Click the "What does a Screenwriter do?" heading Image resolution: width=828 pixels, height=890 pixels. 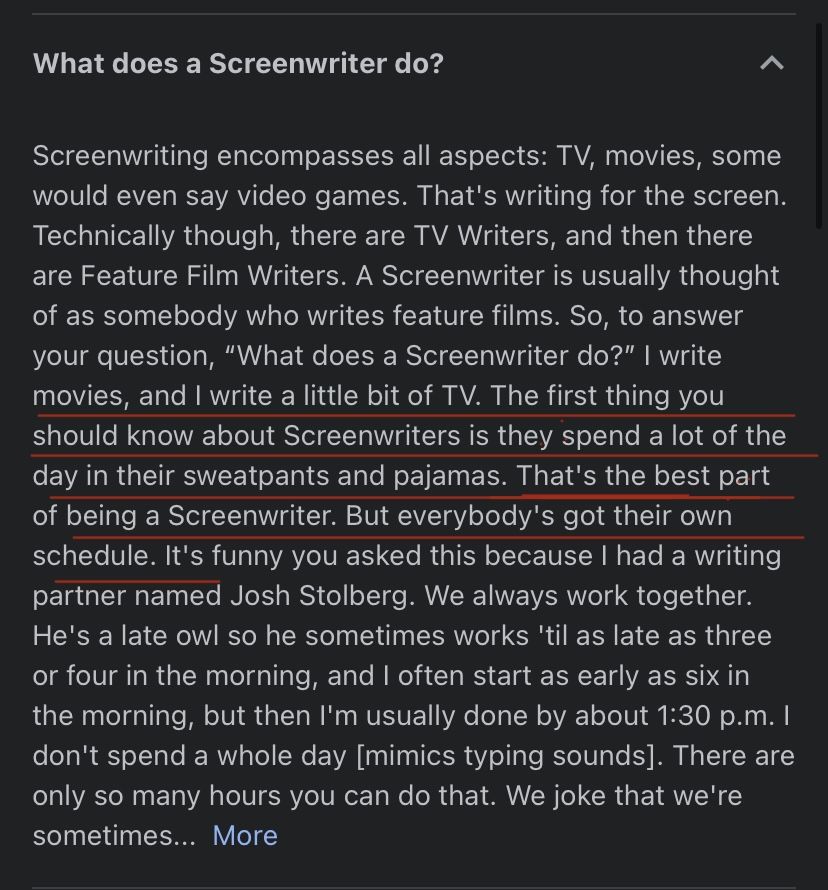(238, 64)
